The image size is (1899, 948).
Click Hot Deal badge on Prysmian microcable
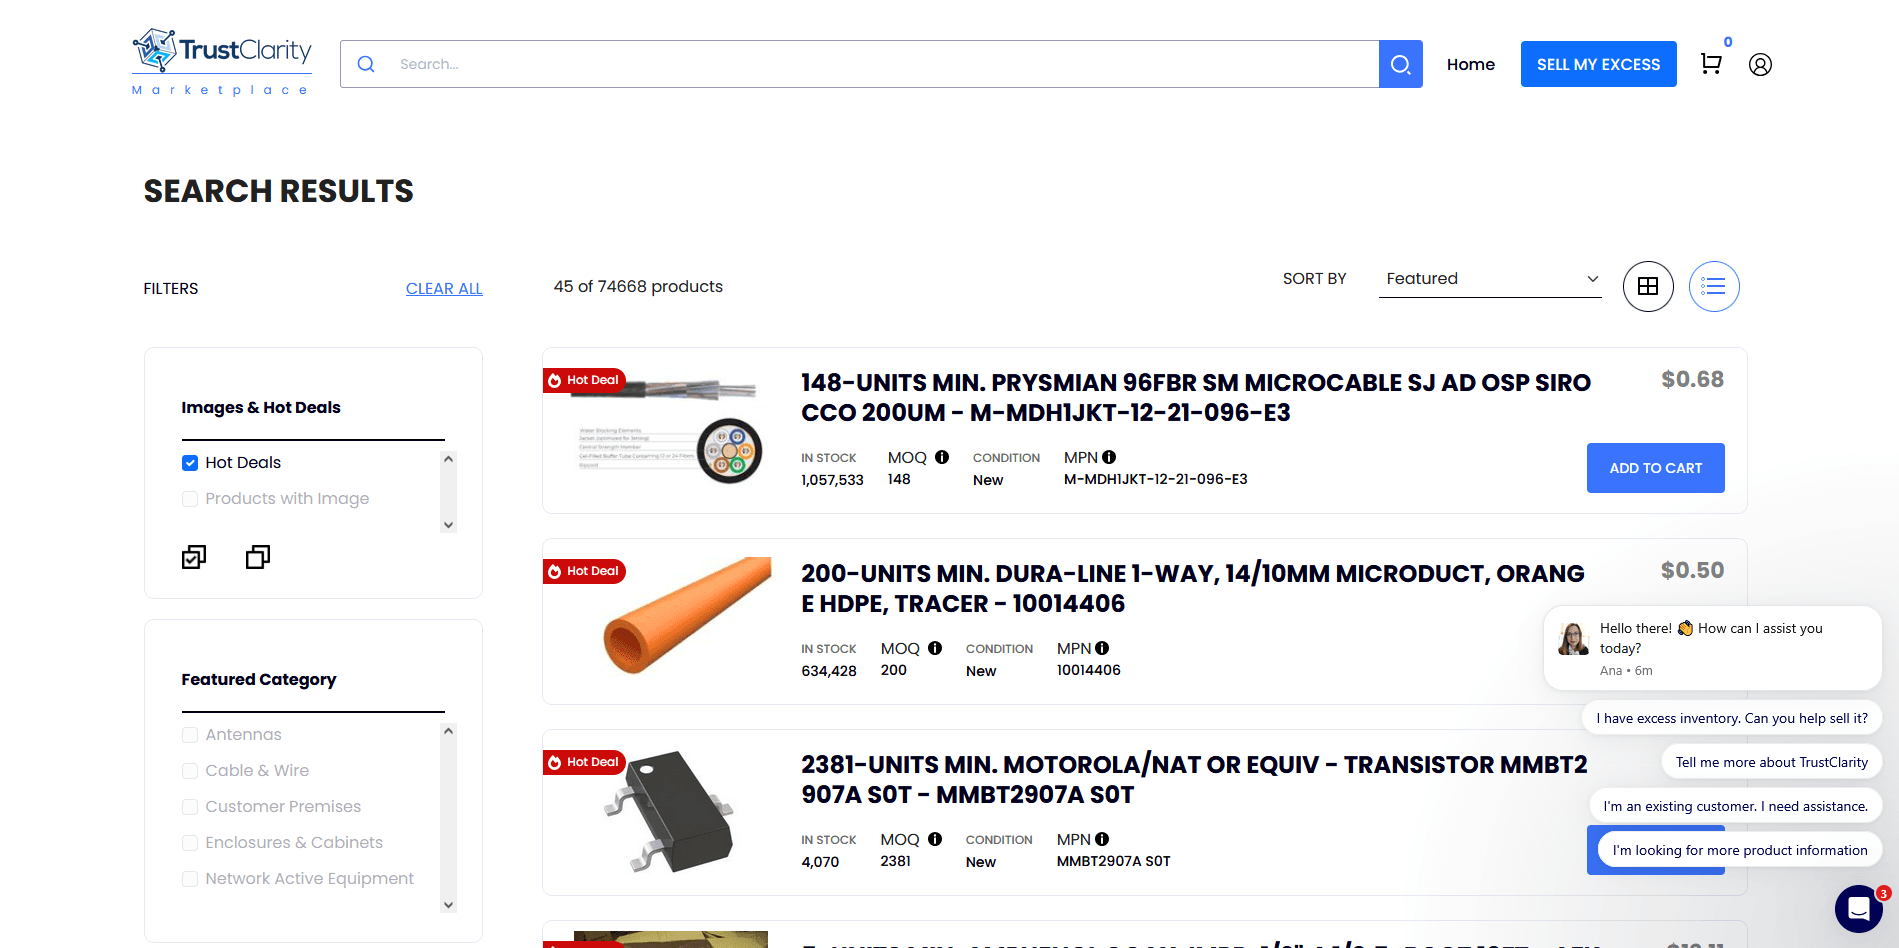[x=584, y=380]
